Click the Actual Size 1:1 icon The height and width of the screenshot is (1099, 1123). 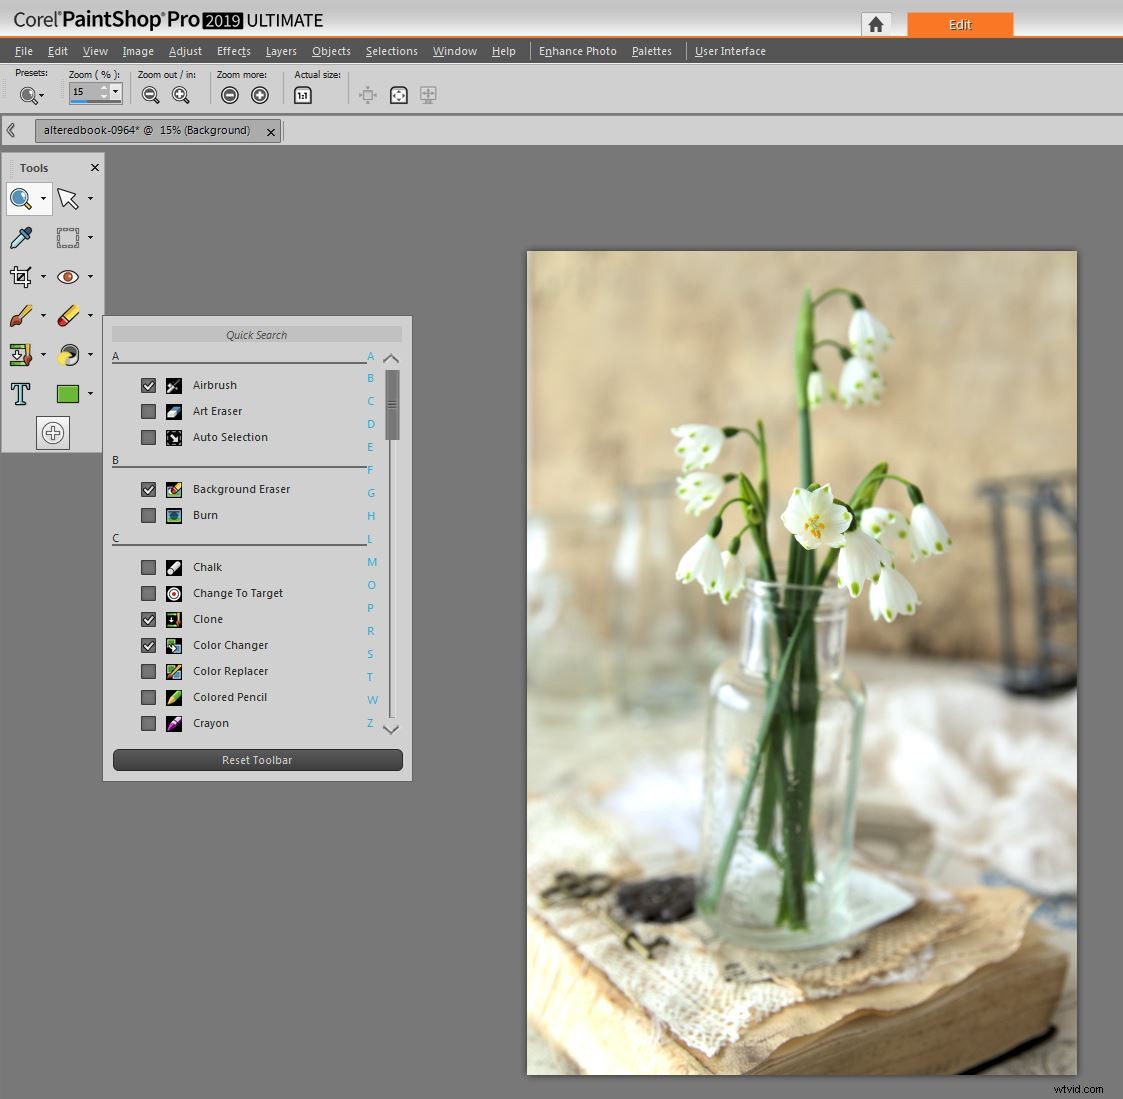[x=302, y=94]
